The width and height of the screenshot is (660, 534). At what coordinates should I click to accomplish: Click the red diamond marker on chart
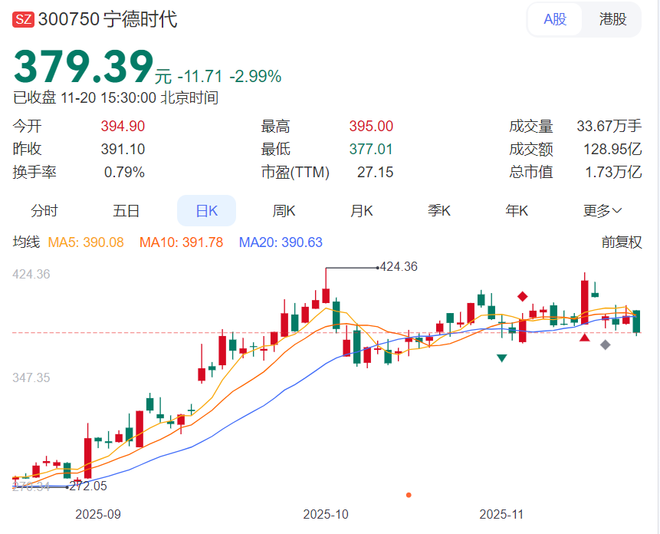click(x=522, y=296)
